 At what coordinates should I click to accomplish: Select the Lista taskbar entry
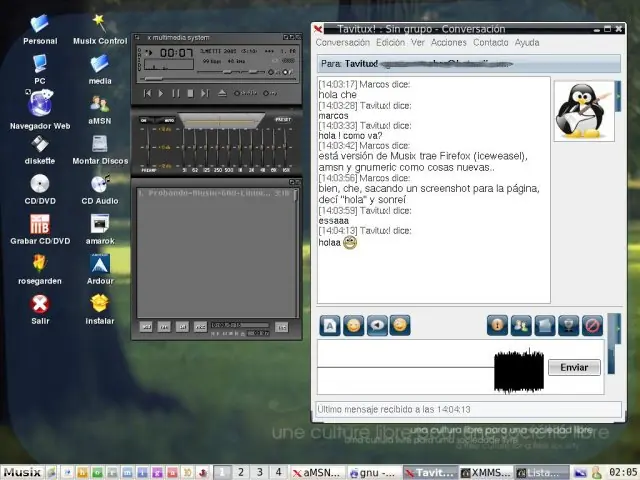[x=542, y=473]
